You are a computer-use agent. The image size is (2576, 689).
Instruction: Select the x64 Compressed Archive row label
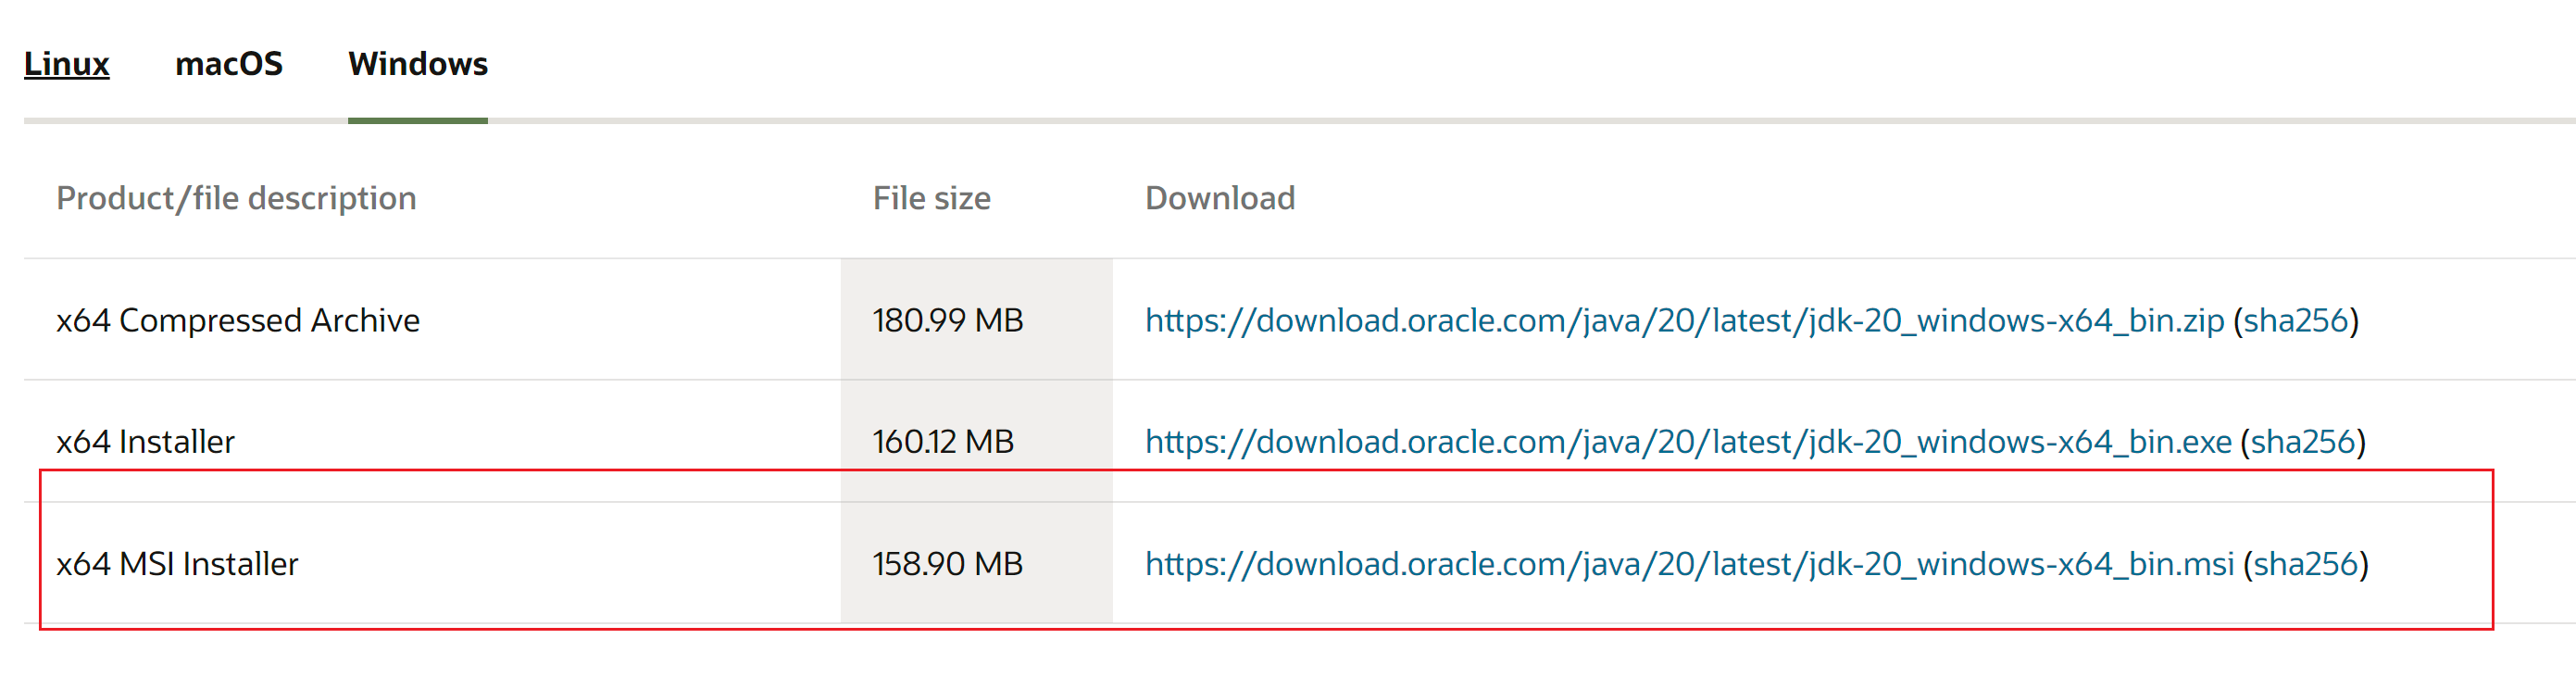[x=238, y=321]
